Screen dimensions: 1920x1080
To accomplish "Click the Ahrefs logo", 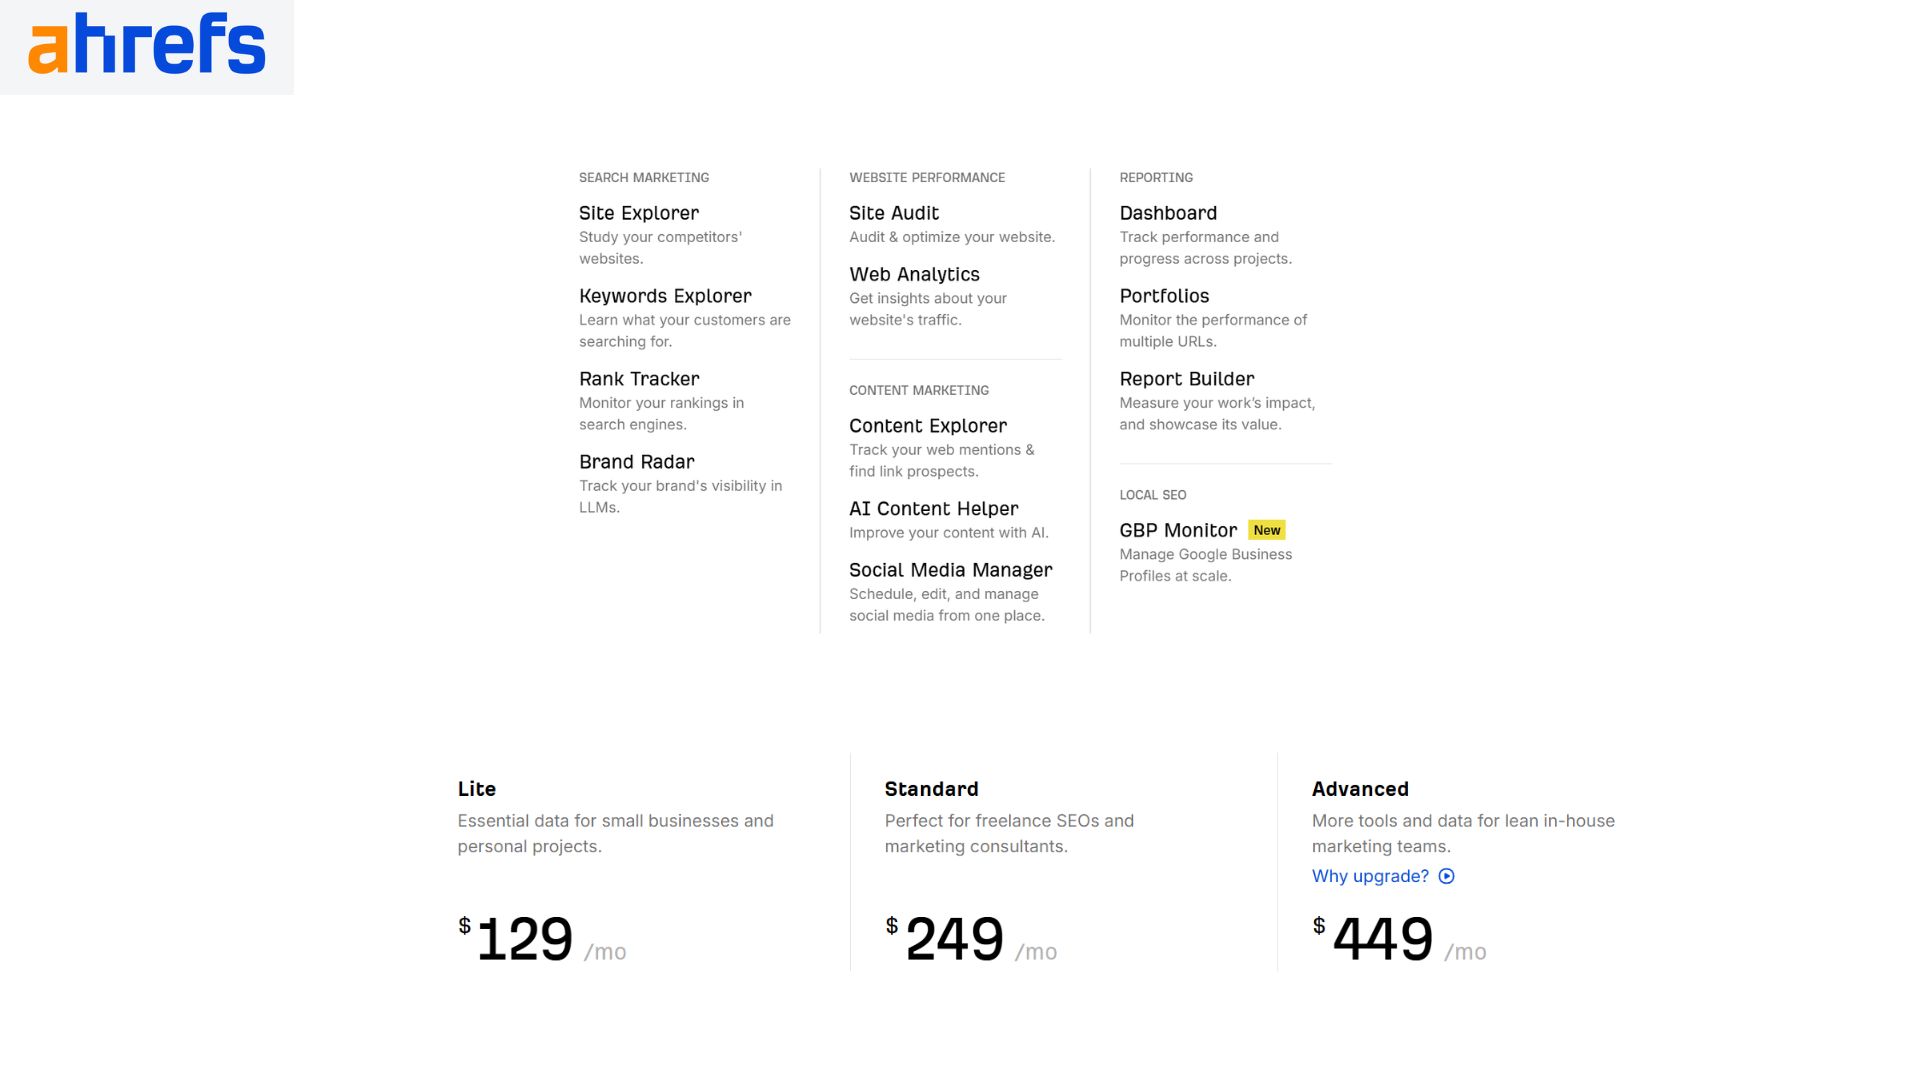I will pyautogui.click(x=147, y=45).
